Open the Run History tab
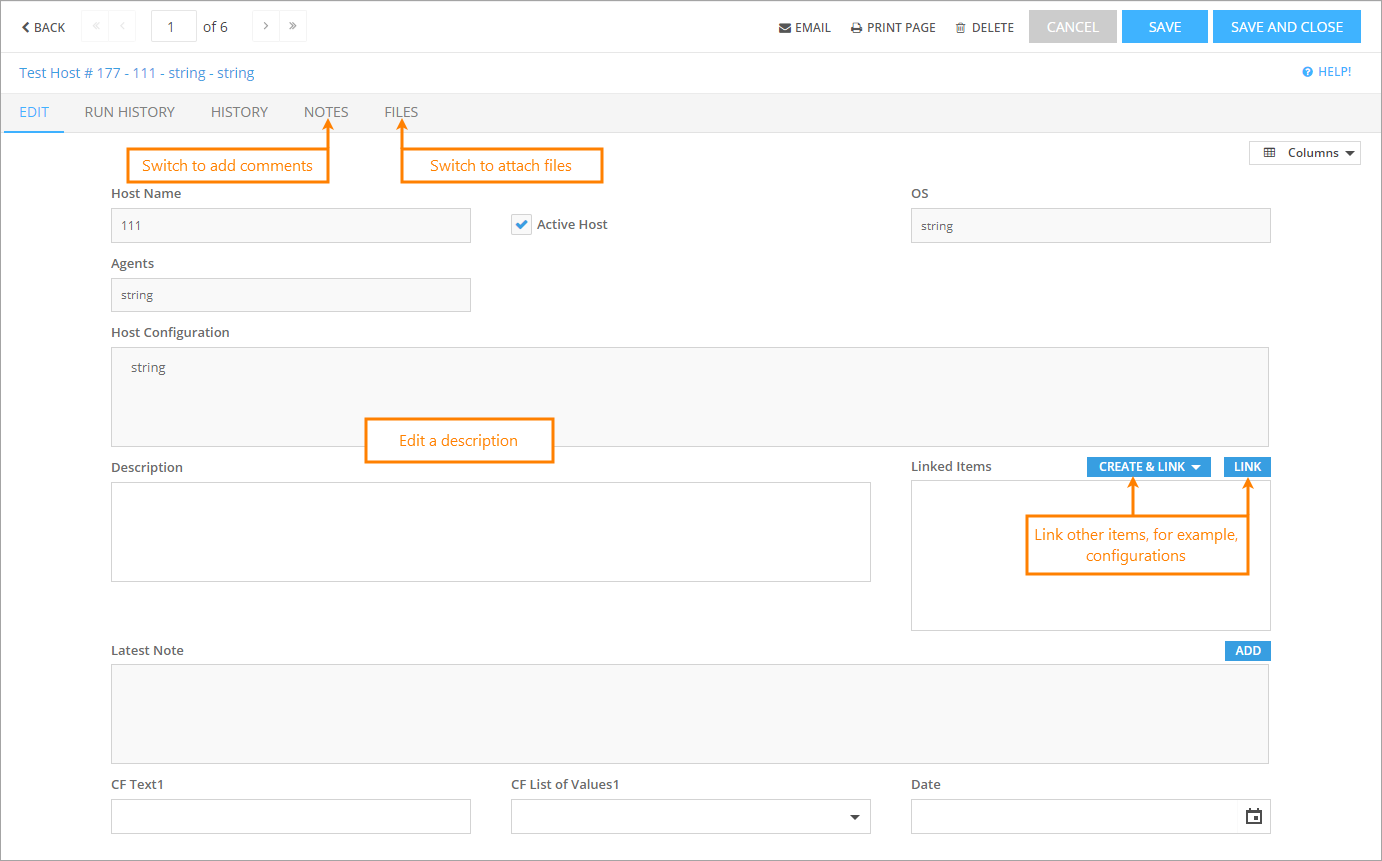This screenshot has height=861, width=1382. 129,112
